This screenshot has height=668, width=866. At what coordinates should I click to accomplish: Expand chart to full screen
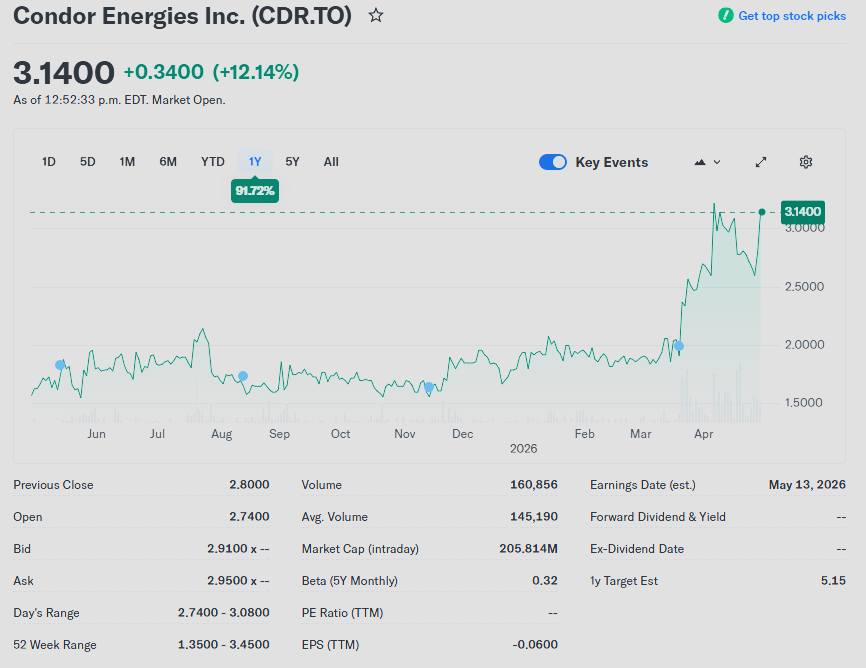coord(761,162)
